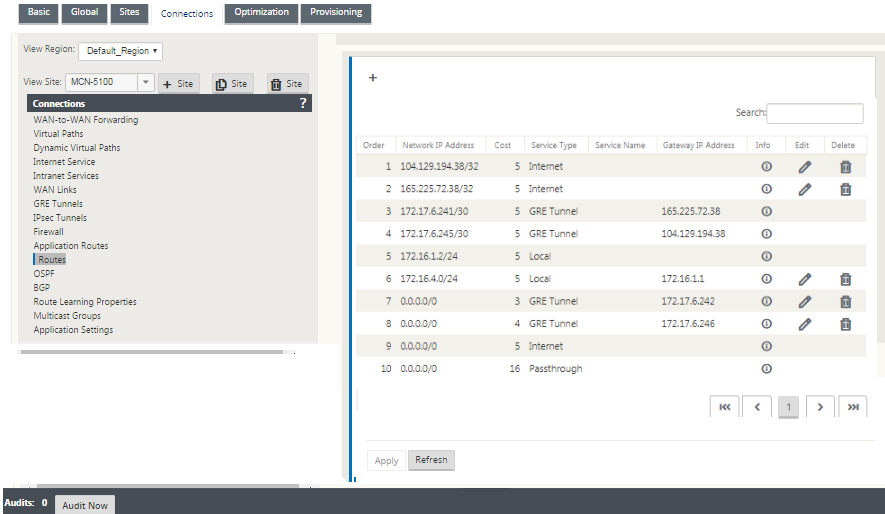
Task: Go to first page of routes
Action: click(725, 407)
